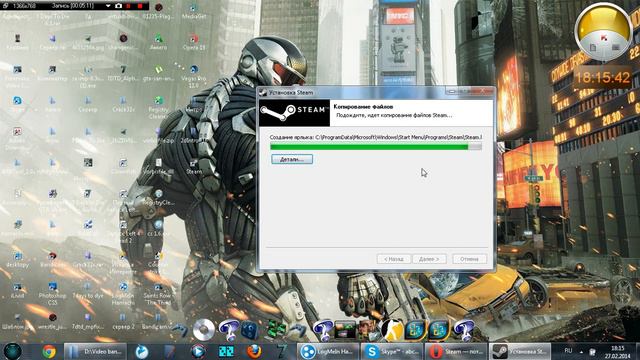The image size is (640, 360).
Task: Open the Registry Cleaner desktop icon
Action: [x=158, y=107]
